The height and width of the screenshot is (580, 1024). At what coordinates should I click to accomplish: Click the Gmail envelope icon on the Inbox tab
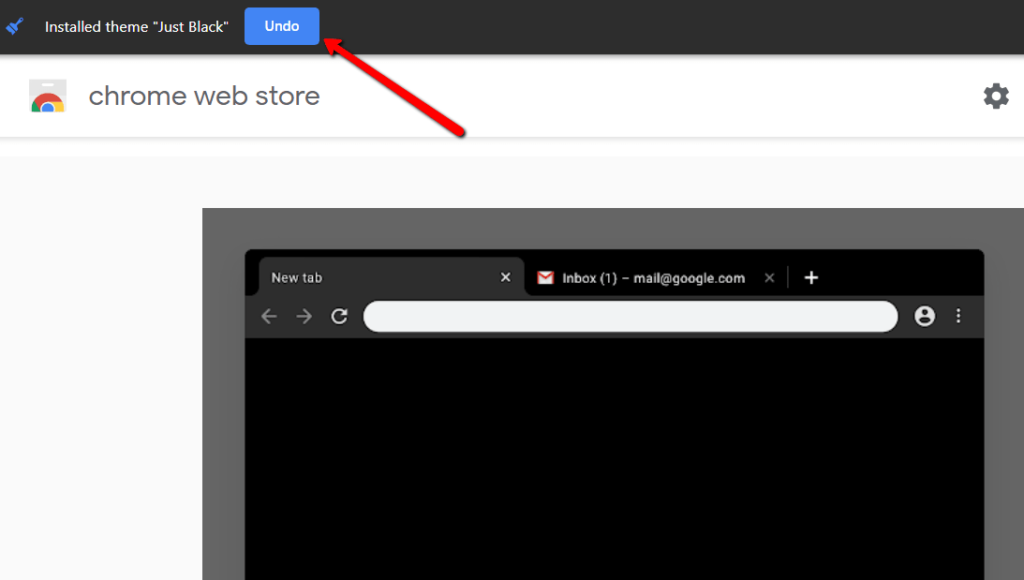tap(545, 277)
